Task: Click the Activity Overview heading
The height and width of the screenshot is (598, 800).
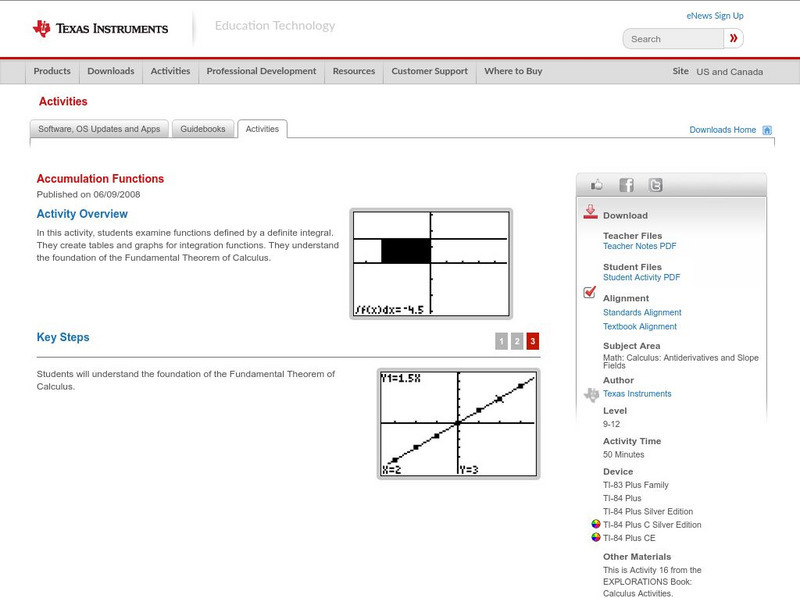Action: point(82,214)
